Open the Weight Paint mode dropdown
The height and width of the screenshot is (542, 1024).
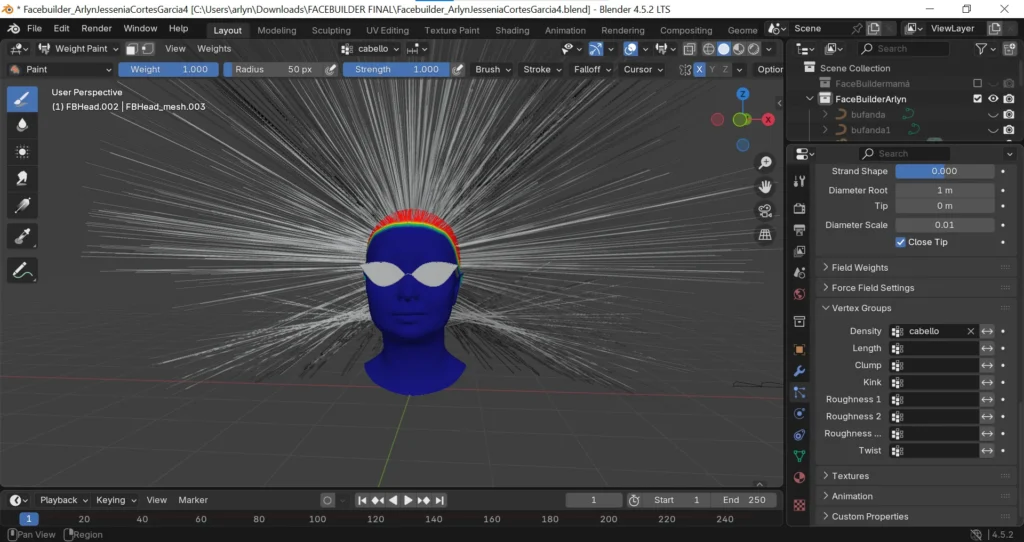click(x=78, y=48)
